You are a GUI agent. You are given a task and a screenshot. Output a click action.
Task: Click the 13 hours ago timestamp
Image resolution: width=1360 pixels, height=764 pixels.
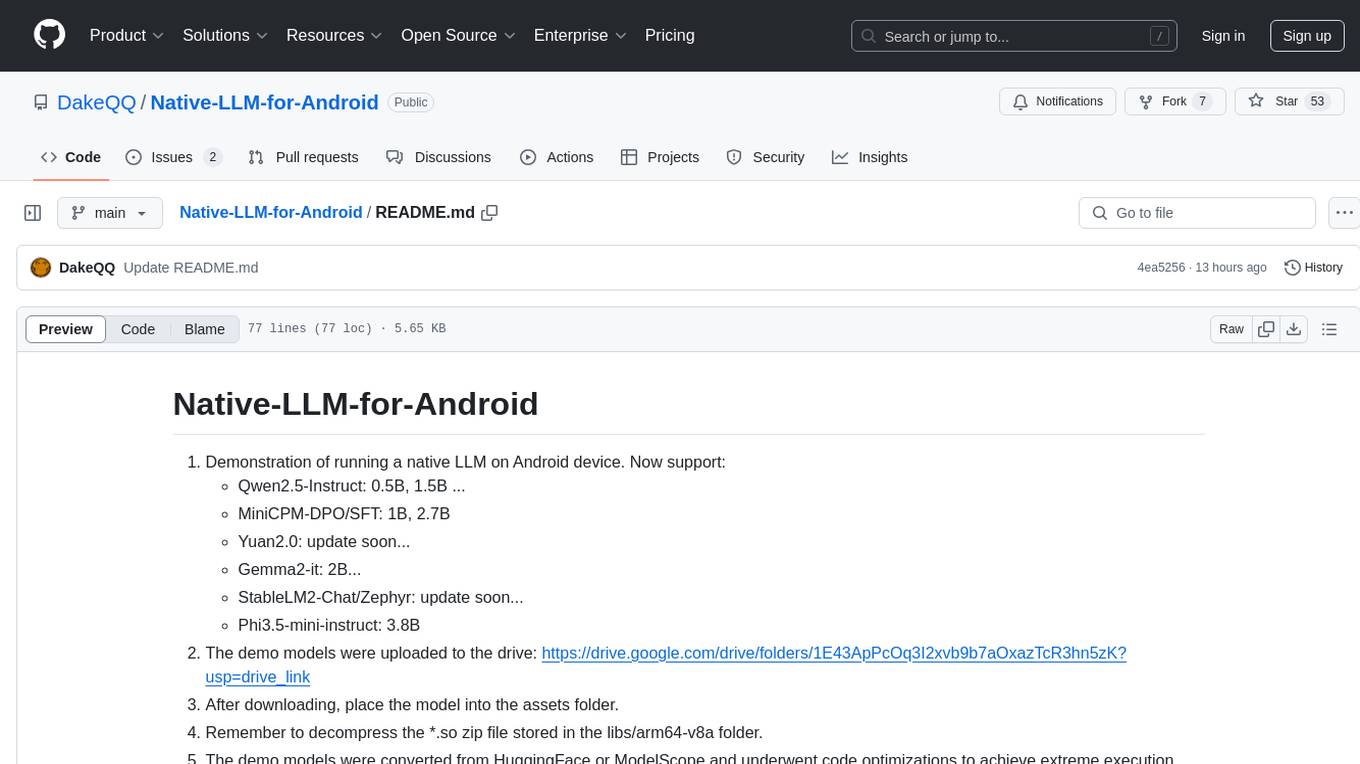pos(1231,268)
